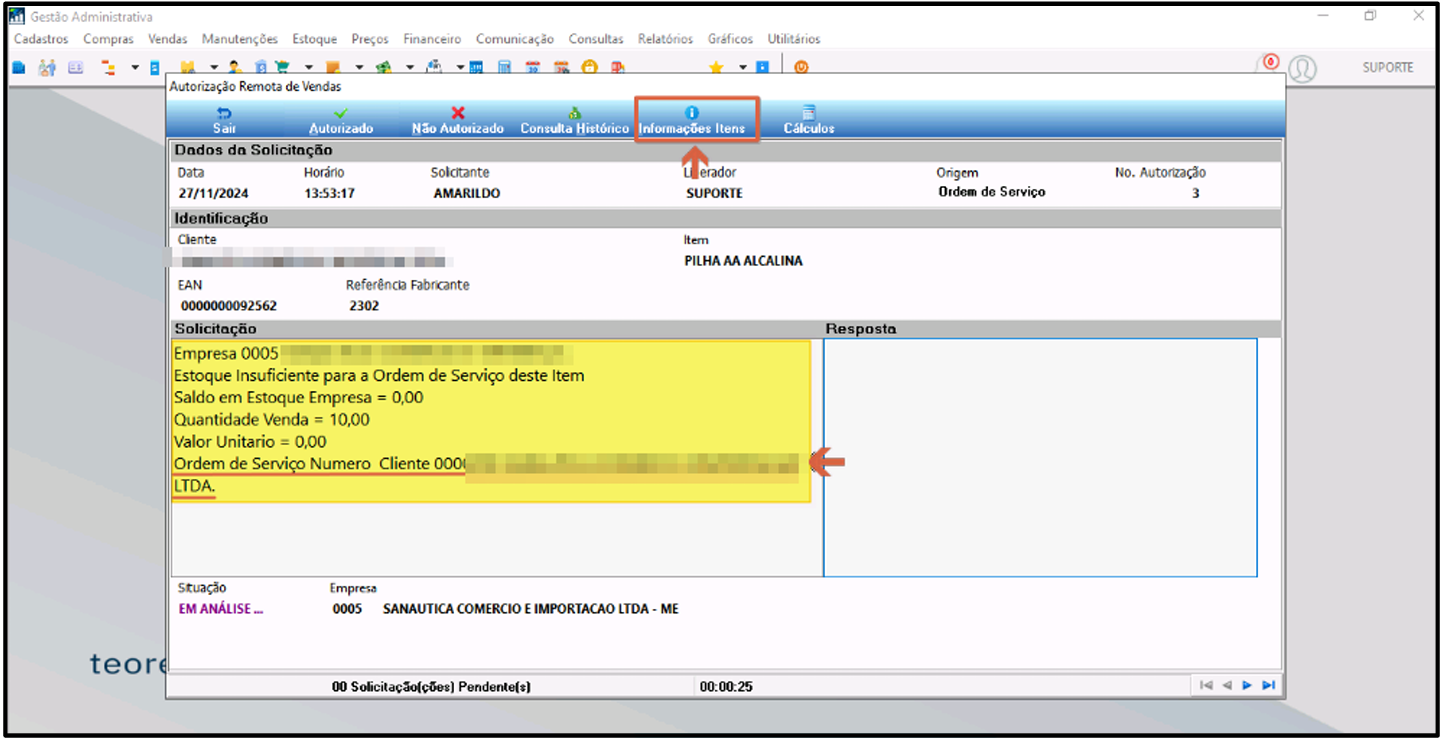Open the Cálculos tool
This screenshot has height=738, width=1440.
pos(809,120)
